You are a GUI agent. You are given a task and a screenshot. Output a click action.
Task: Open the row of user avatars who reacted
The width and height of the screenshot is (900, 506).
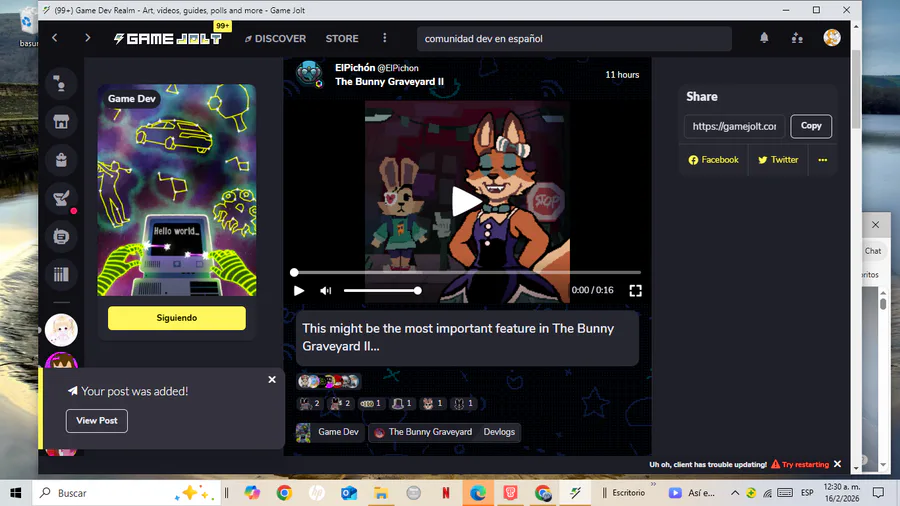coord(329,381)
